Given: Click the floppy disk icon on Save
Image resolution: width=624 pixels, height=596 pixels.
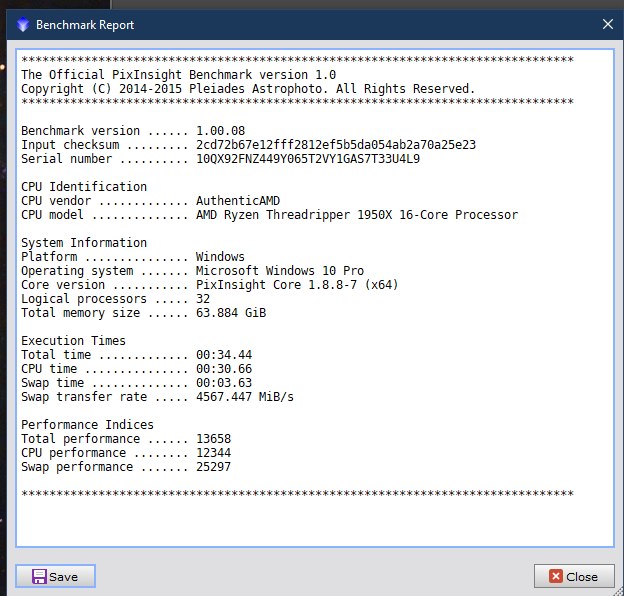Looking at the screenshot, I should point(39,577).
